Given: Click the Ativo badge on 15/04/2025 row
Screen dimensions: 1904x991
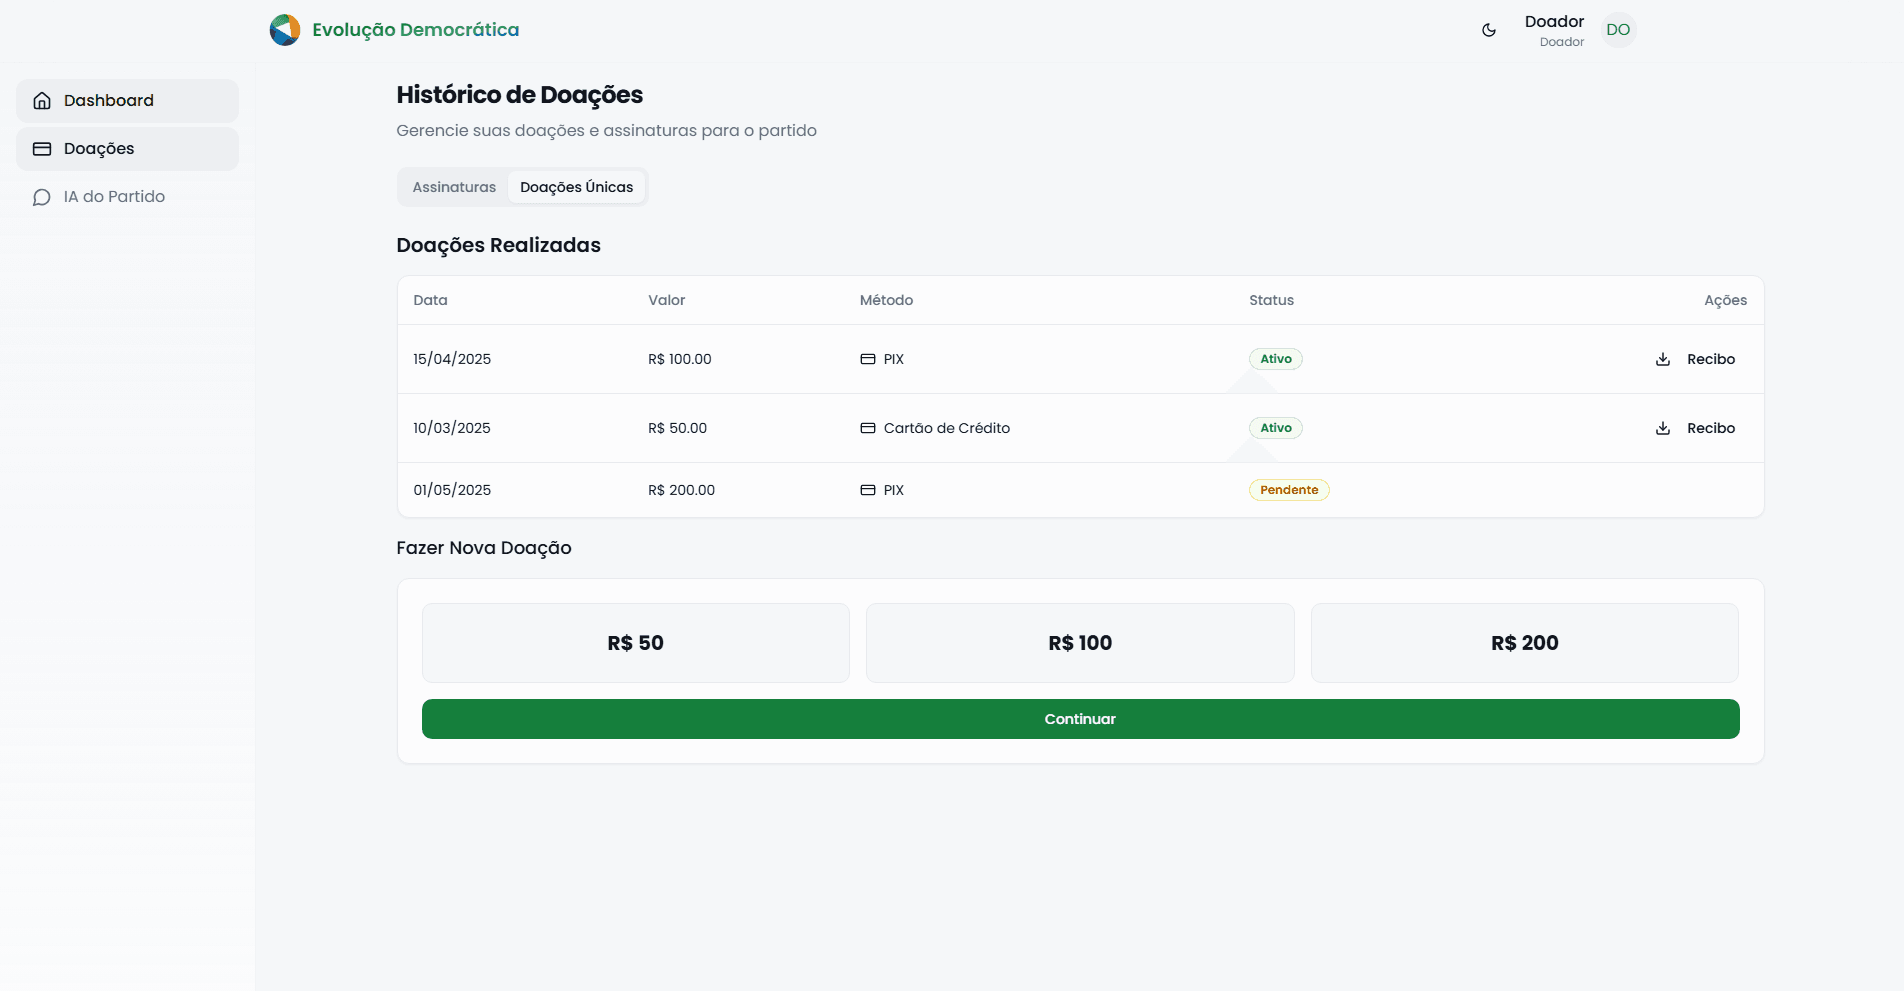Looking at the screenshot, I should (1275, 359).
